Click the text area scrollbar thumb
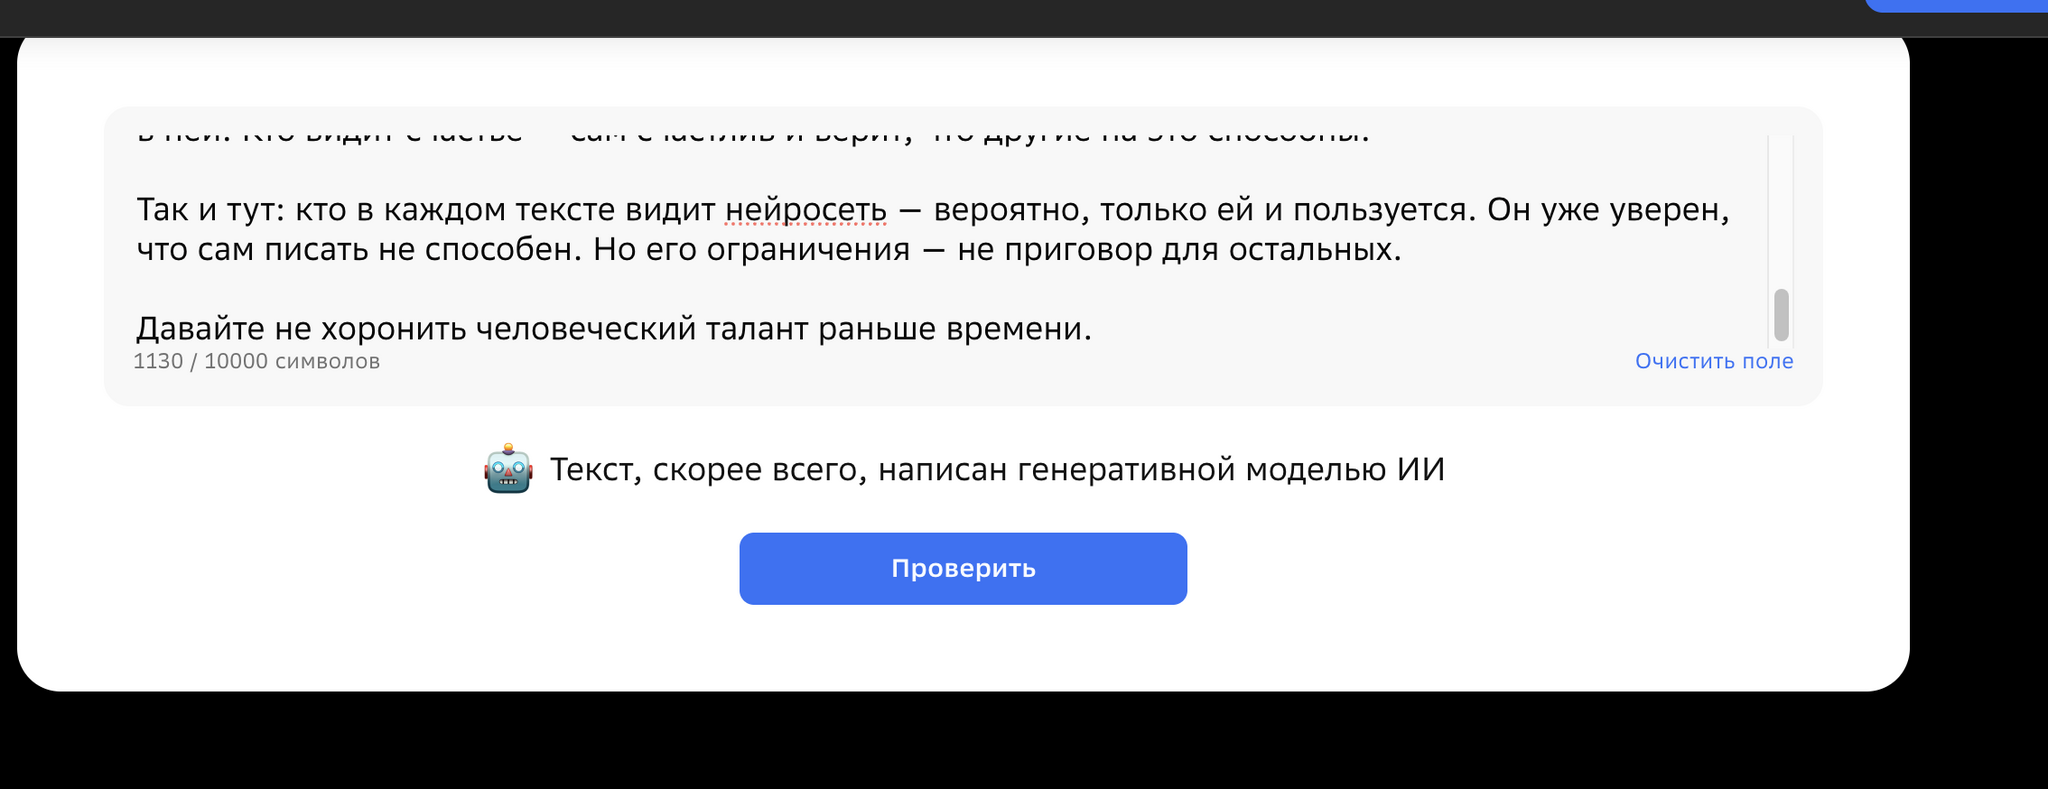 coord(1781,315)
